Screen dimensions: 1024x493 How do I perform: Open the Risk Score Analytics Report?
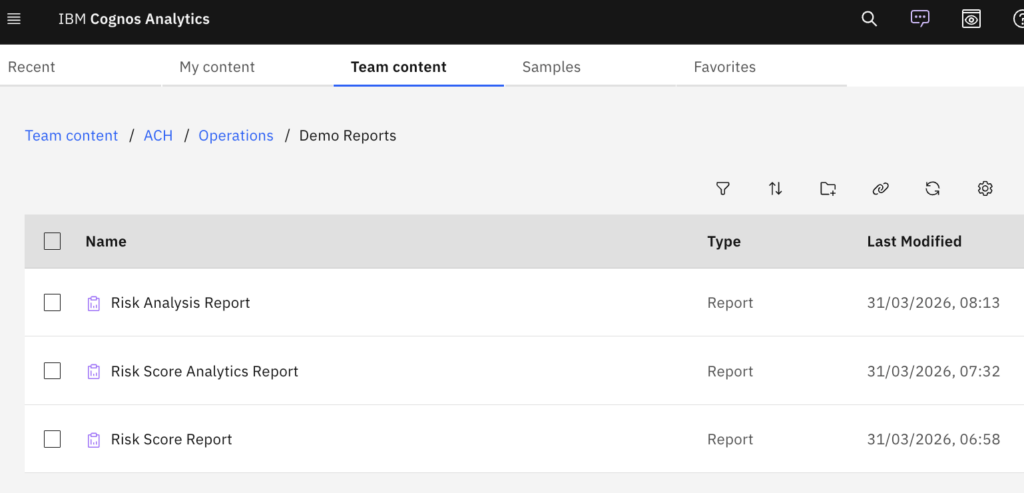[204, 371]
